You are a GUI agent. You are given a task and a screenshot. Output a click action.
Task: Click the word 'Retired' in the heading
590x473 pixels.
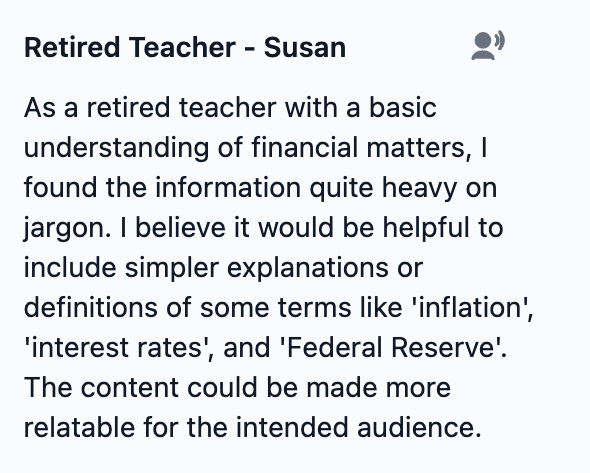71,48
